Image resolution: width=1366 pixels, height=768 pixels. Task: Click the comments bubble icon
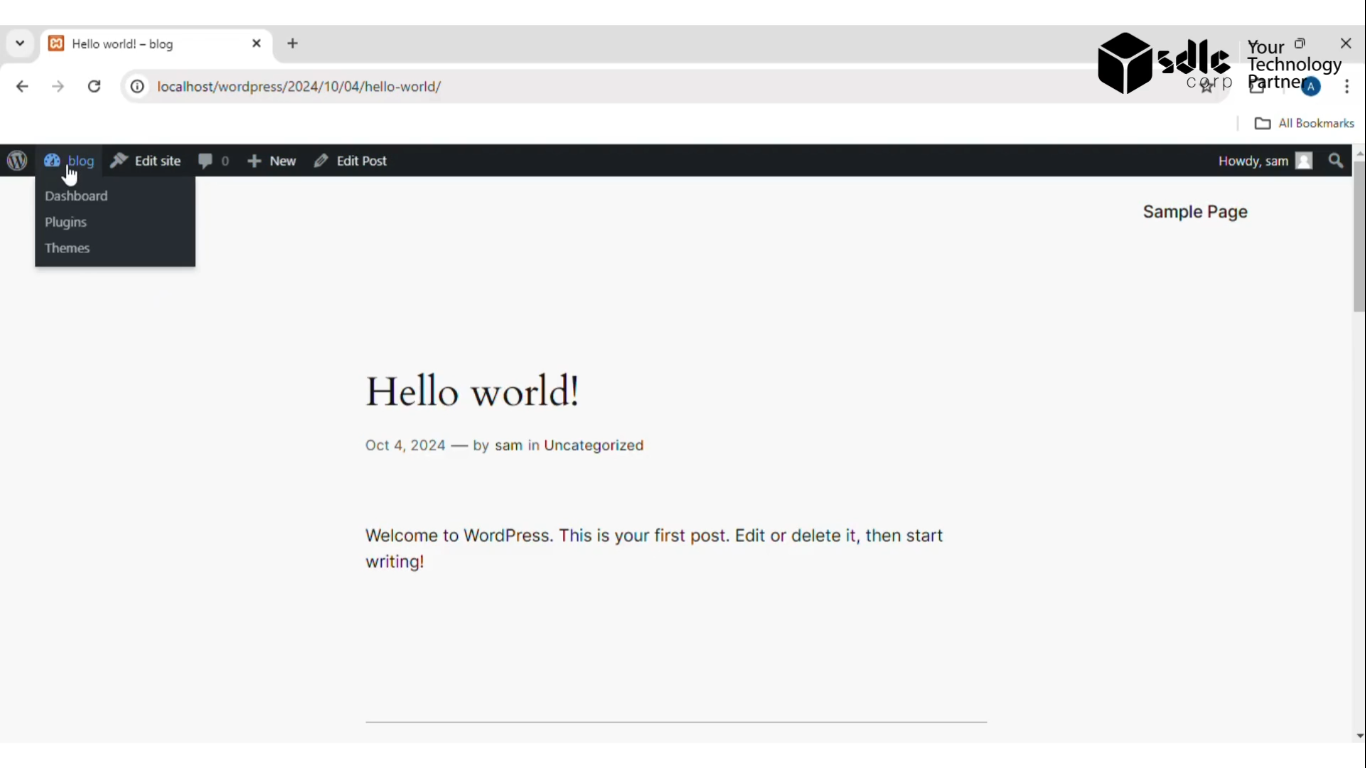coord(205,161)
